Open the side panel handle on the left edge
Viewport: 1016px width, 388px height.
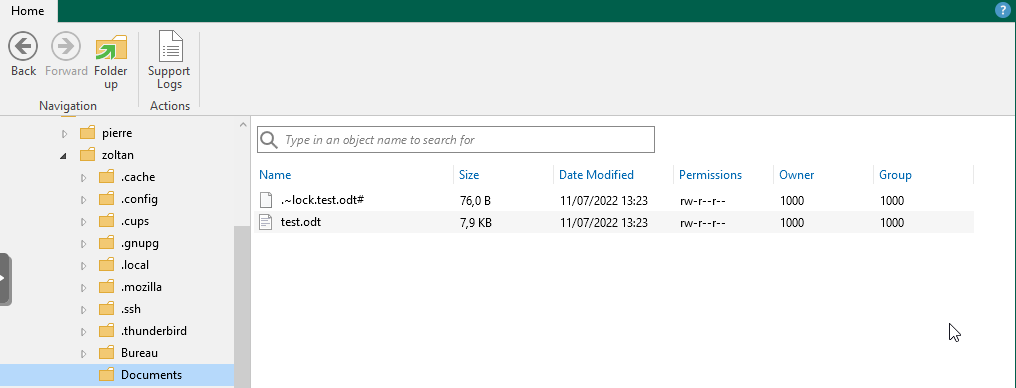(x=5, y=279)
